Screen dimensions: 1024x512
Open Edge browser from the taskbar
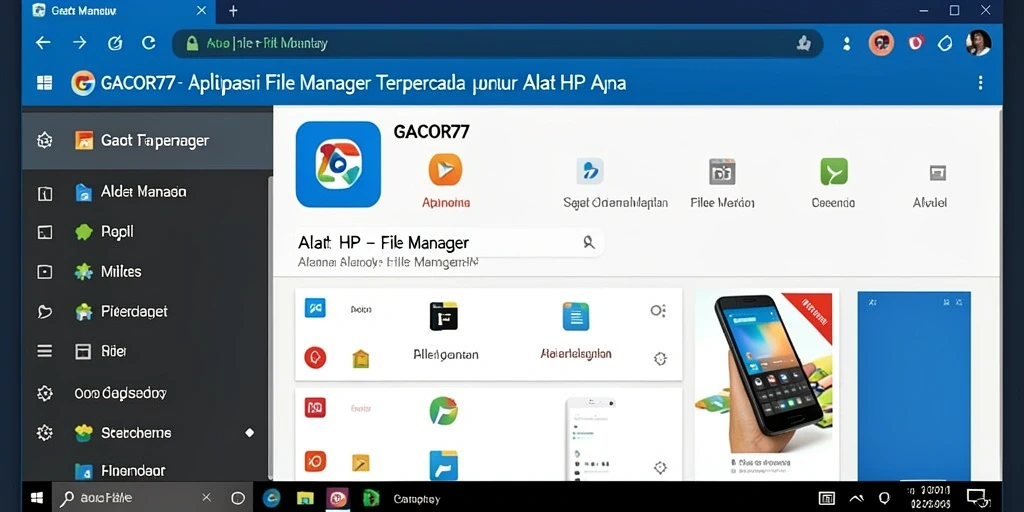(271, 498)
